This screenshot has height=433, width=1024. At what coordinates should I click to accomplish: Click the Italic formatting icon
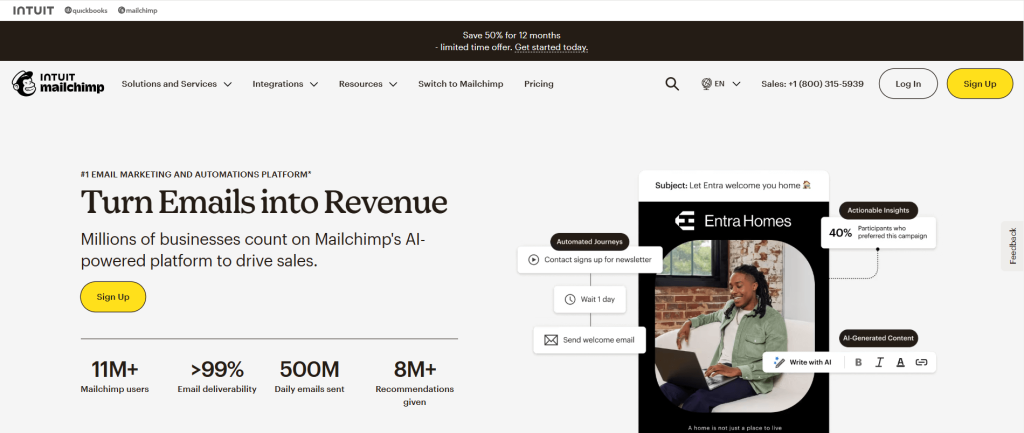pos(879,362)
